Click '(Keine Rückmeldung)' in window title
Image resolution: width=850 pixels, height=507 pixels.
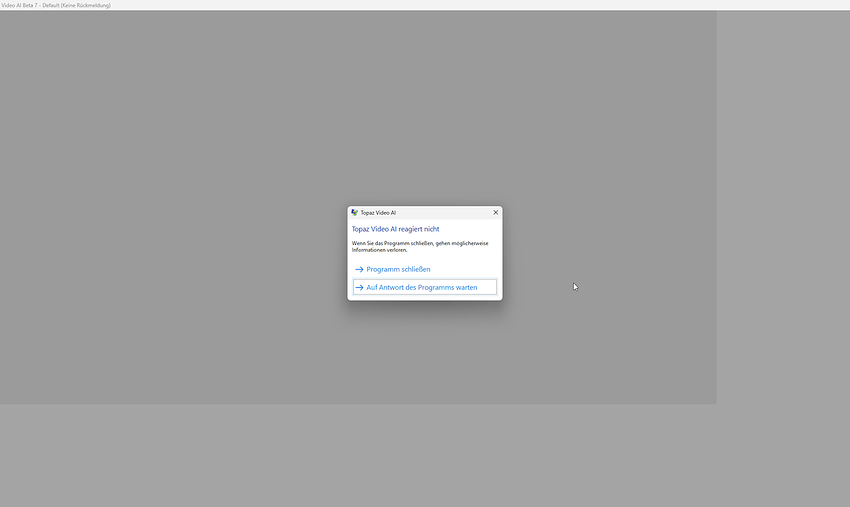[88, 5]
